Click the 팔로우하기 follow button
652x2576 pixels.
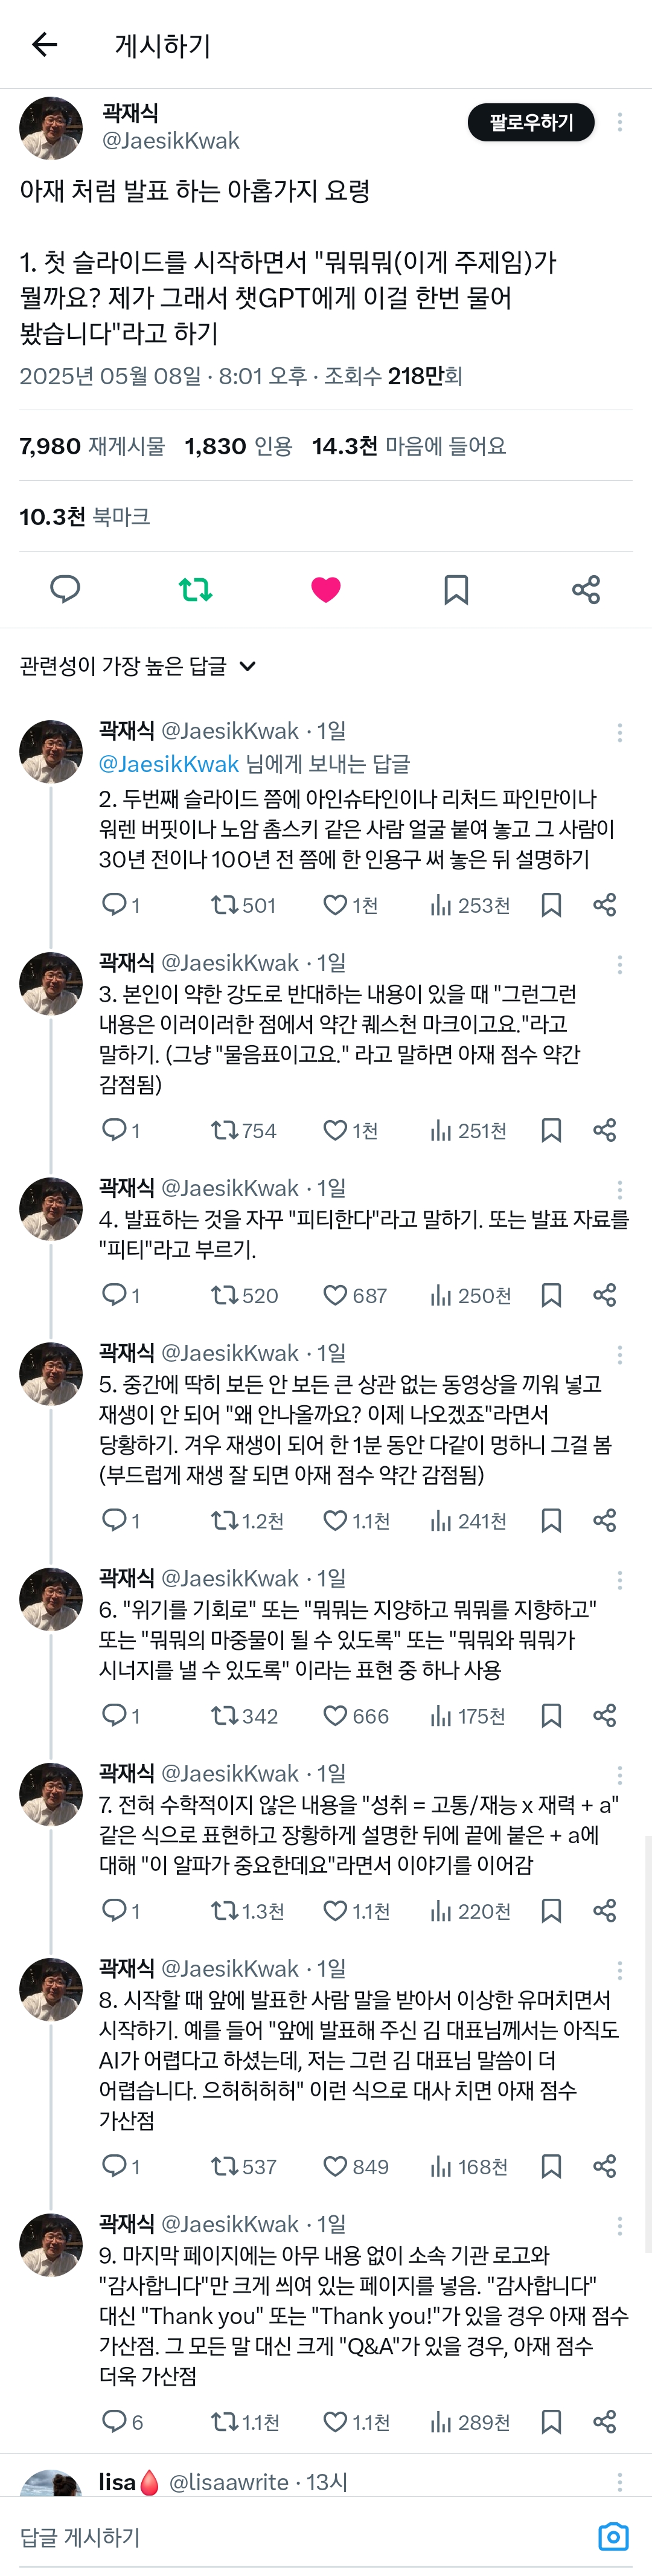coord(530,122)
